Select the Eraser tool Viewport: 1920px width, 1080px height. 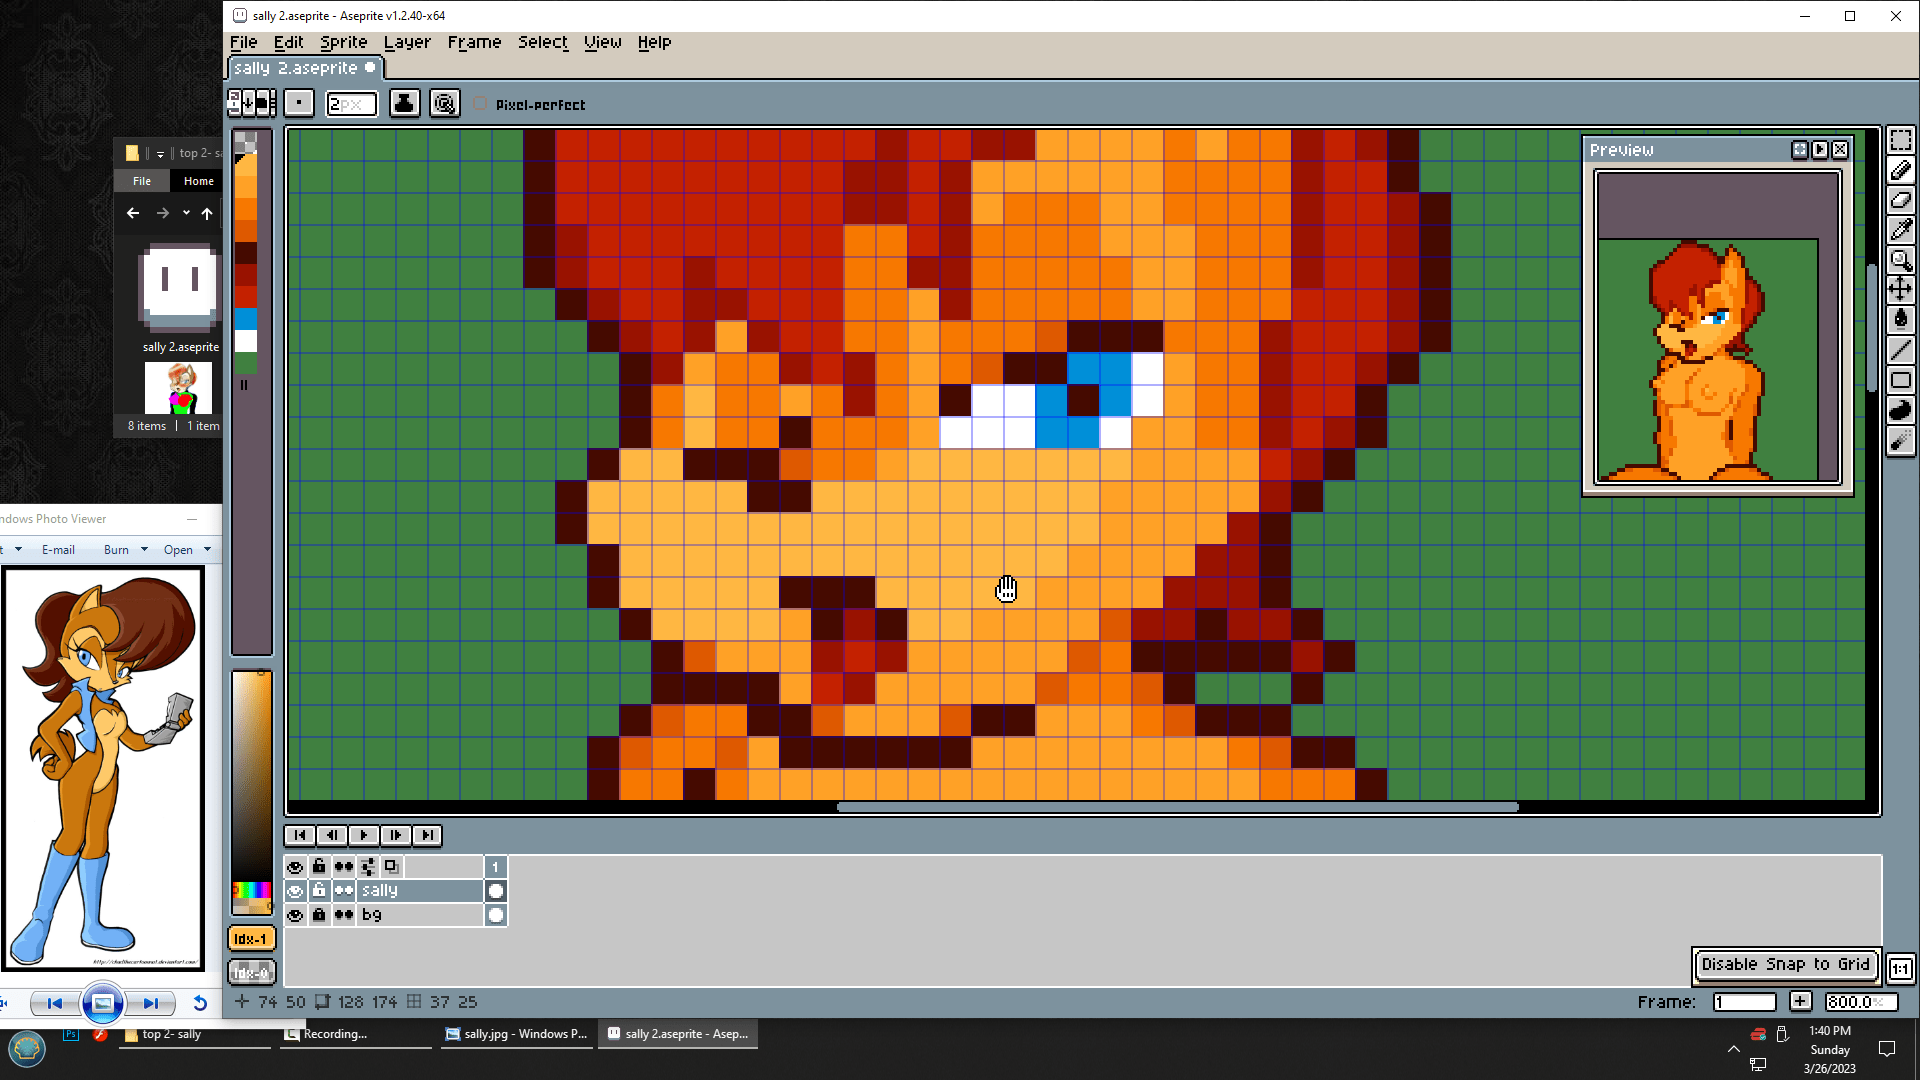1900,200
